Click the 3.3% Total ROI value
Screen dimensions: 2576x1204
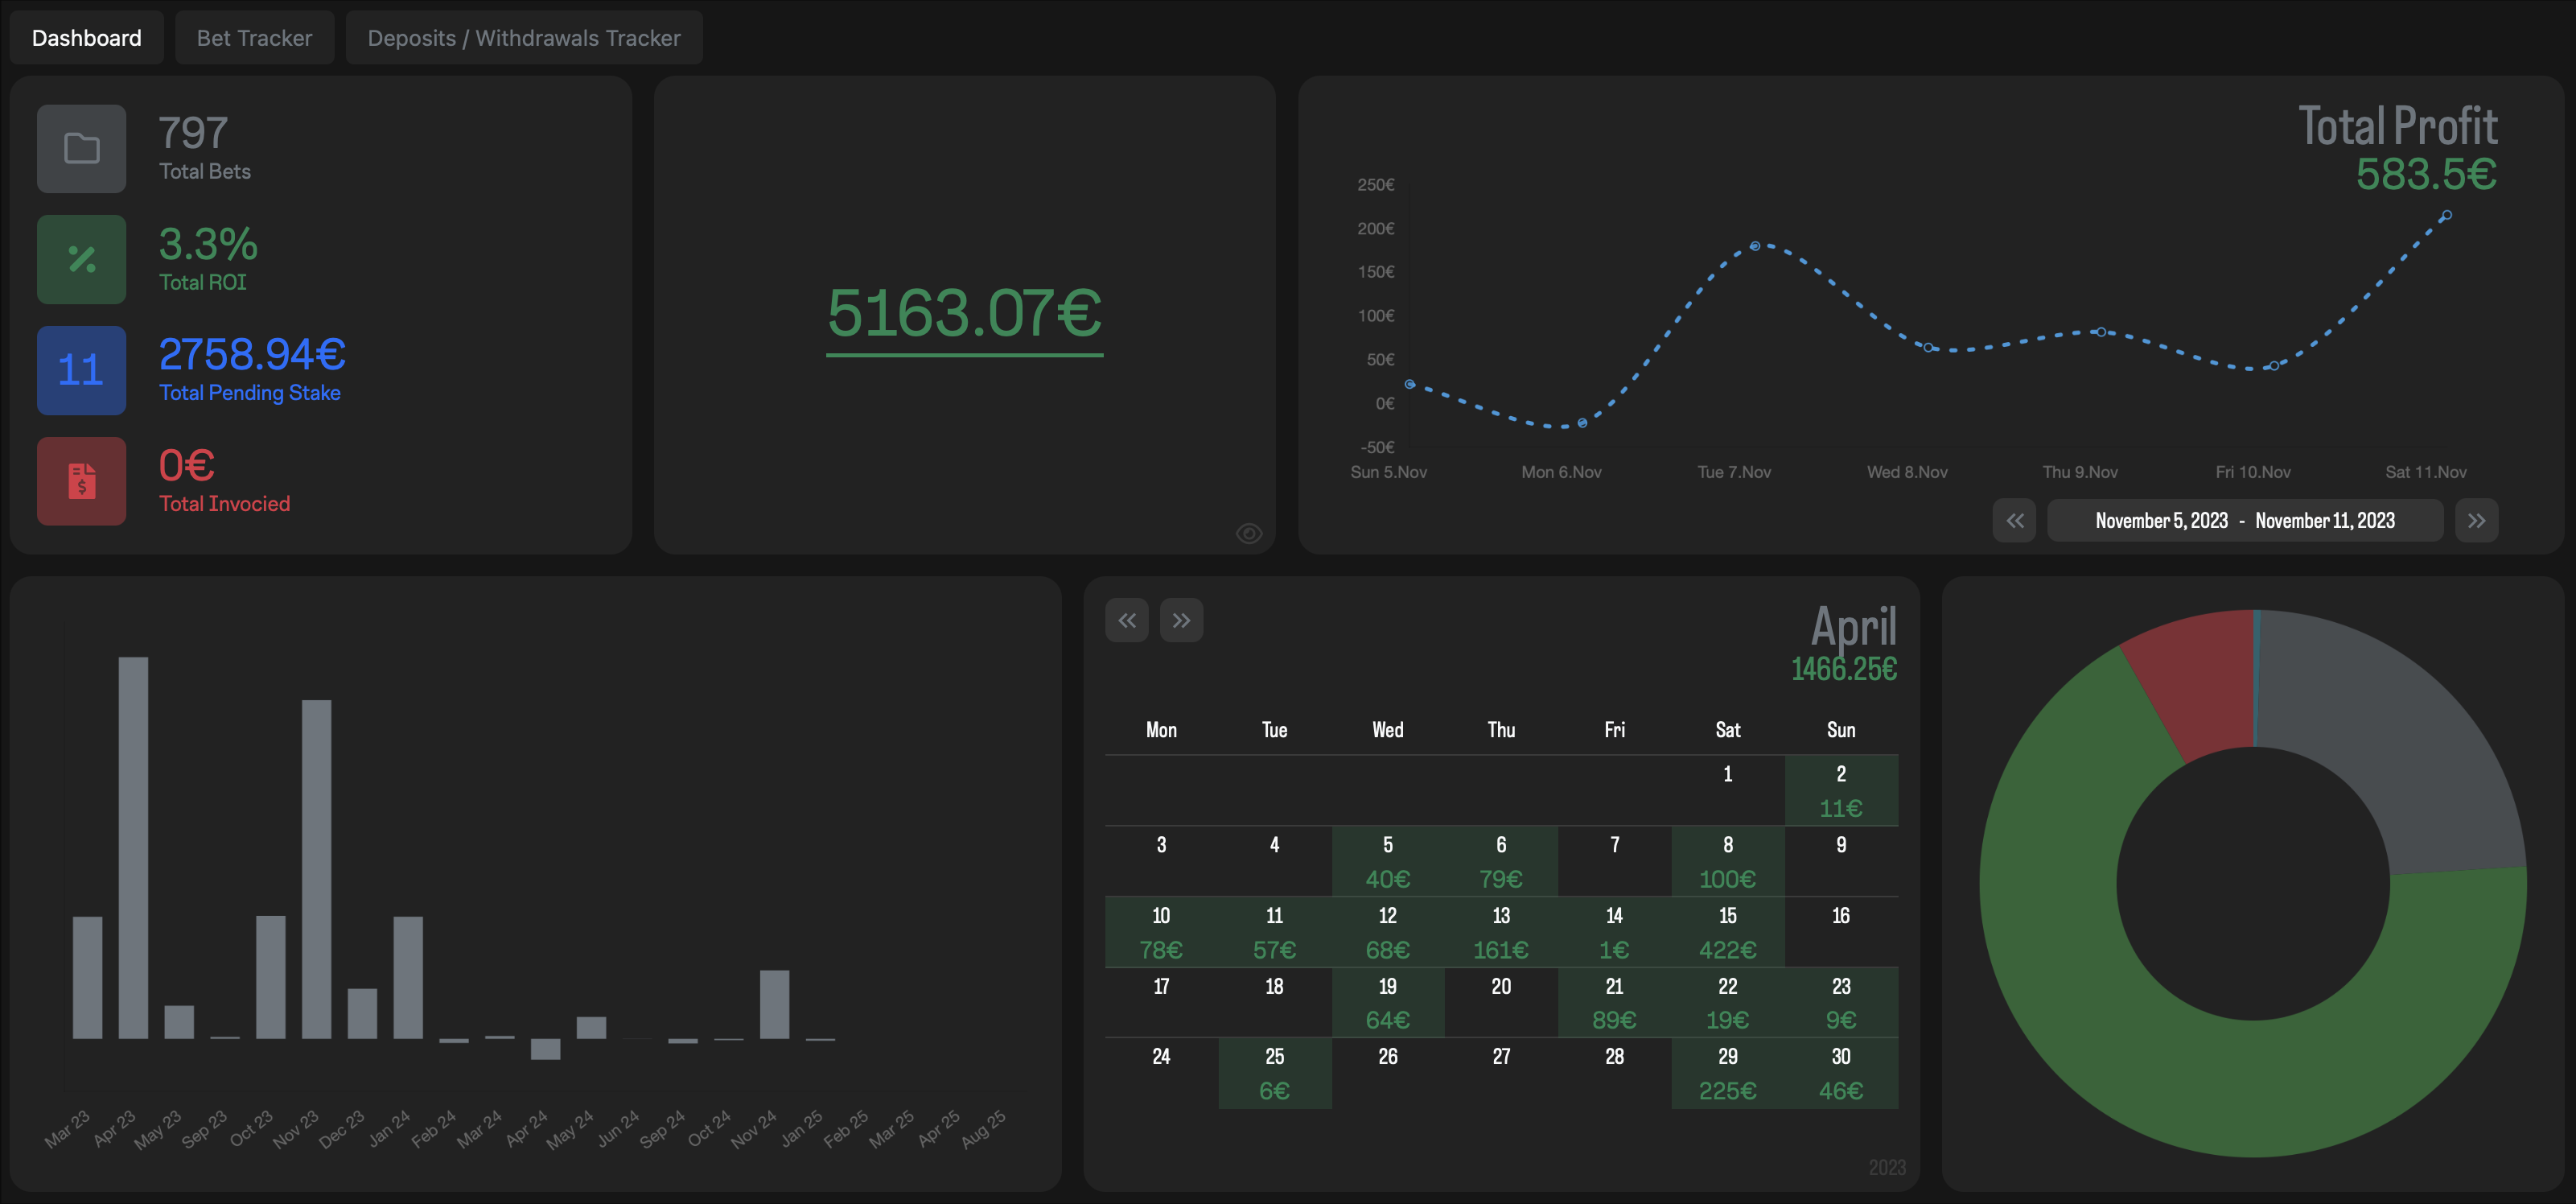coord(208,244)
